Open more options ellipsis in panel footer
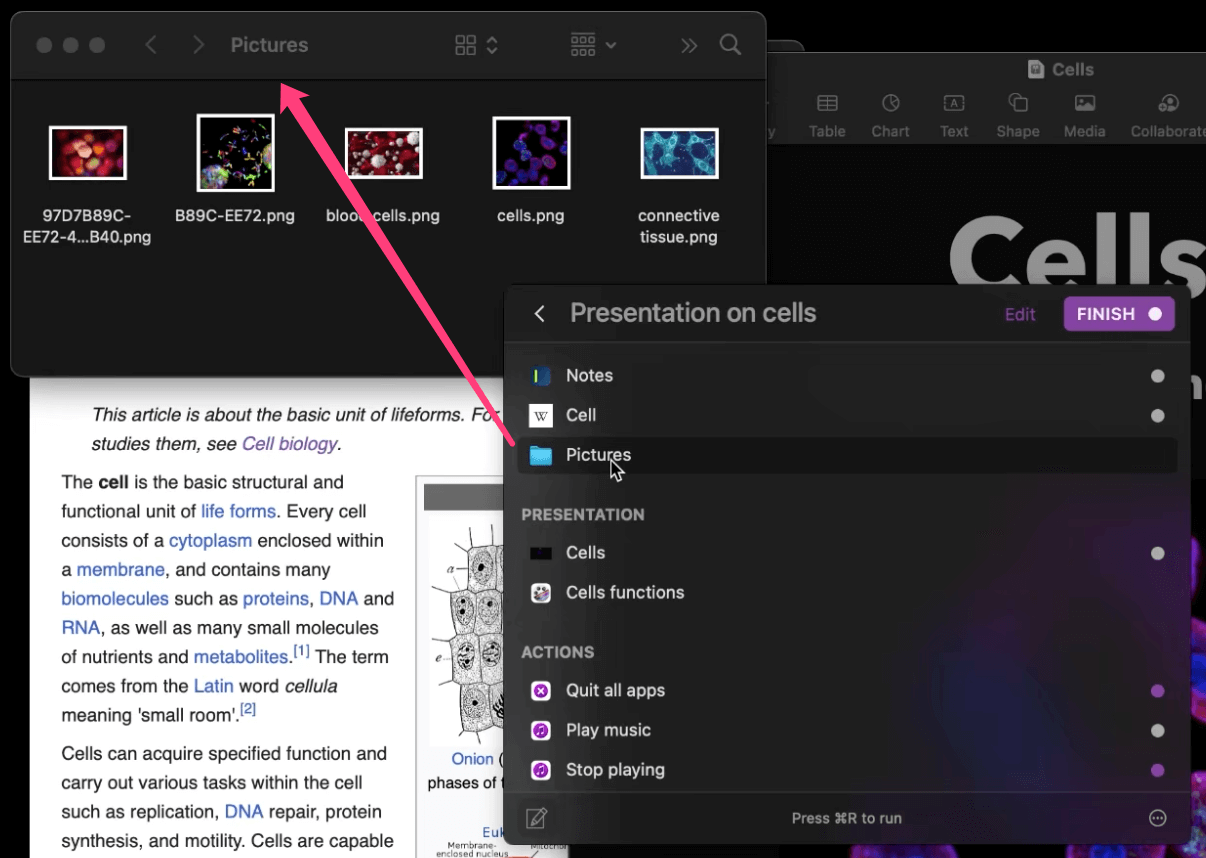 [x=1158, y=818]
